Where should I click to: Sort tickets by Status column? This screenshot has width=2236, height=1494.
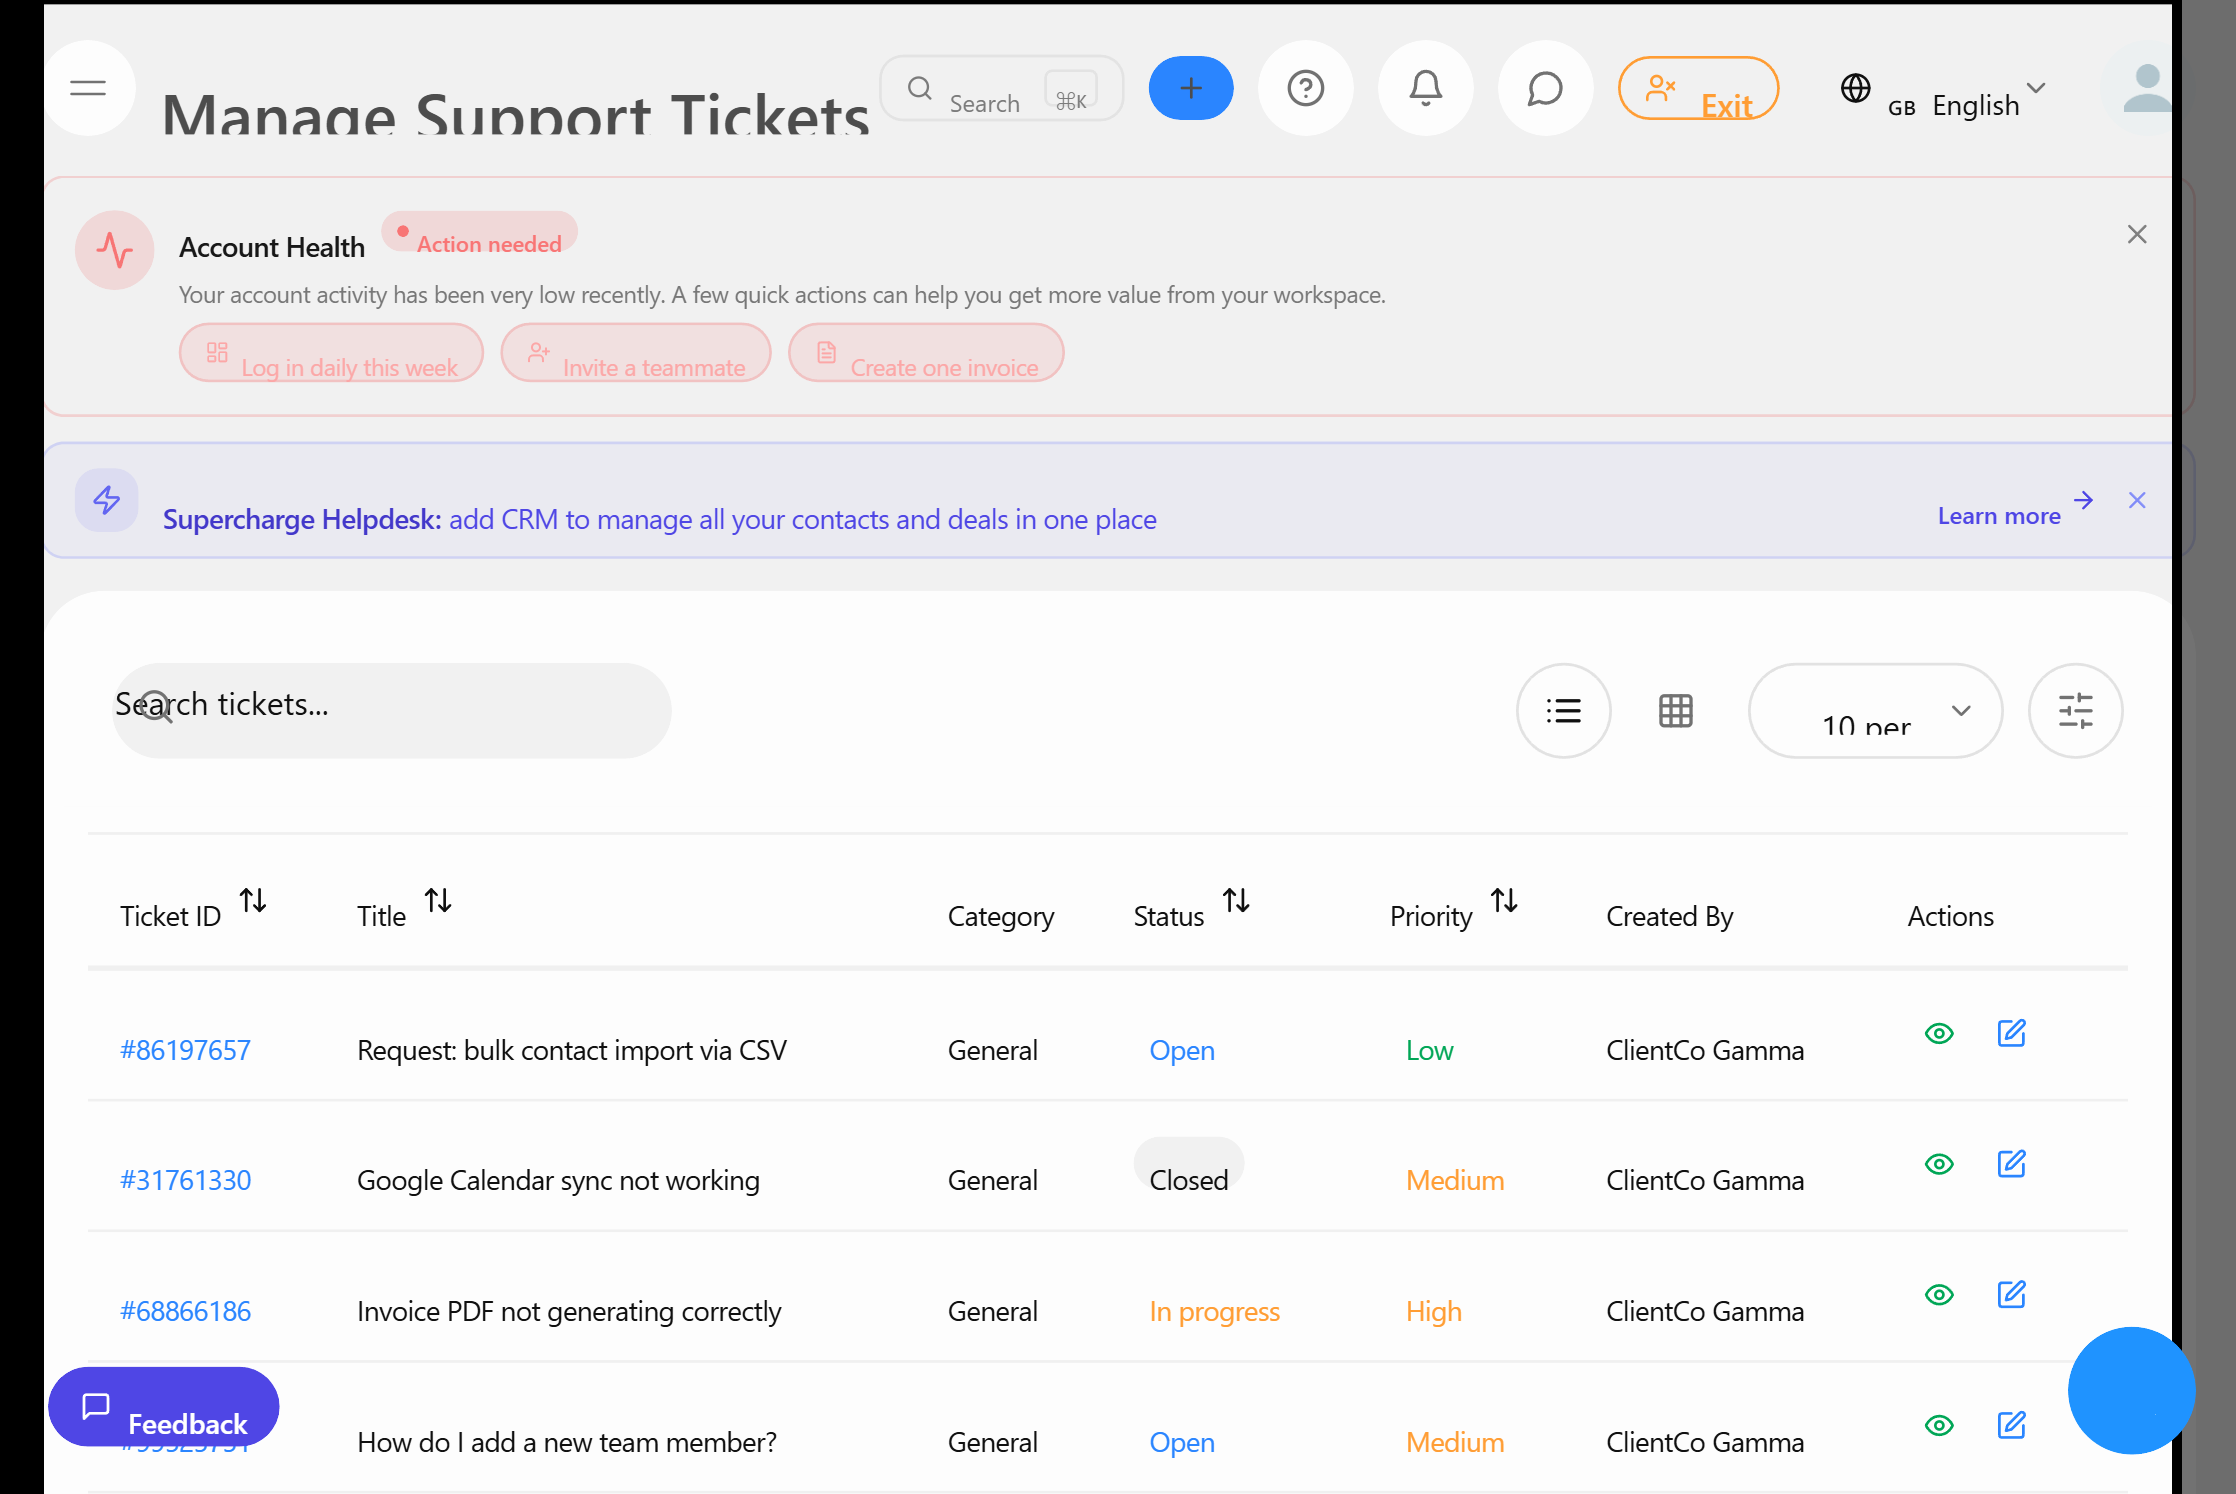[x=1236, y=900]
